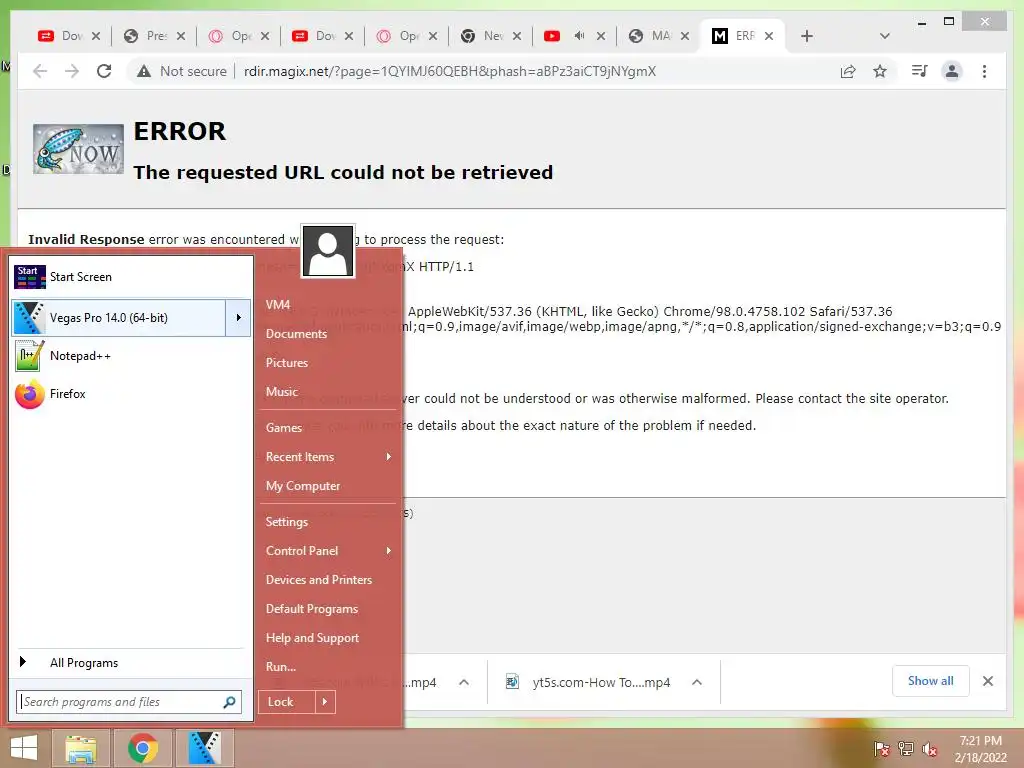Open the yt5s.com-How To....mp4 download
Screen dimensions: 1024x768
[588, 682]
